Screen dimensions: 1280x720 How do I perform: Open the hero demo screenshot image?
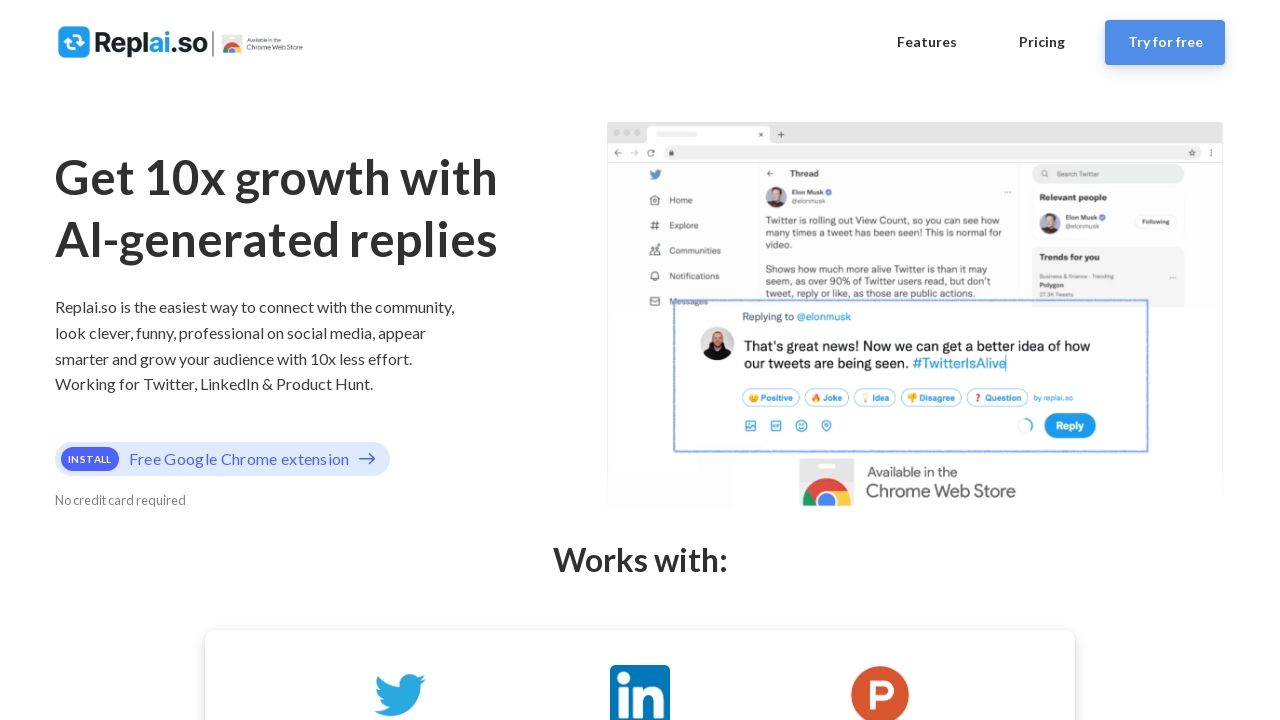coord(915,314)
